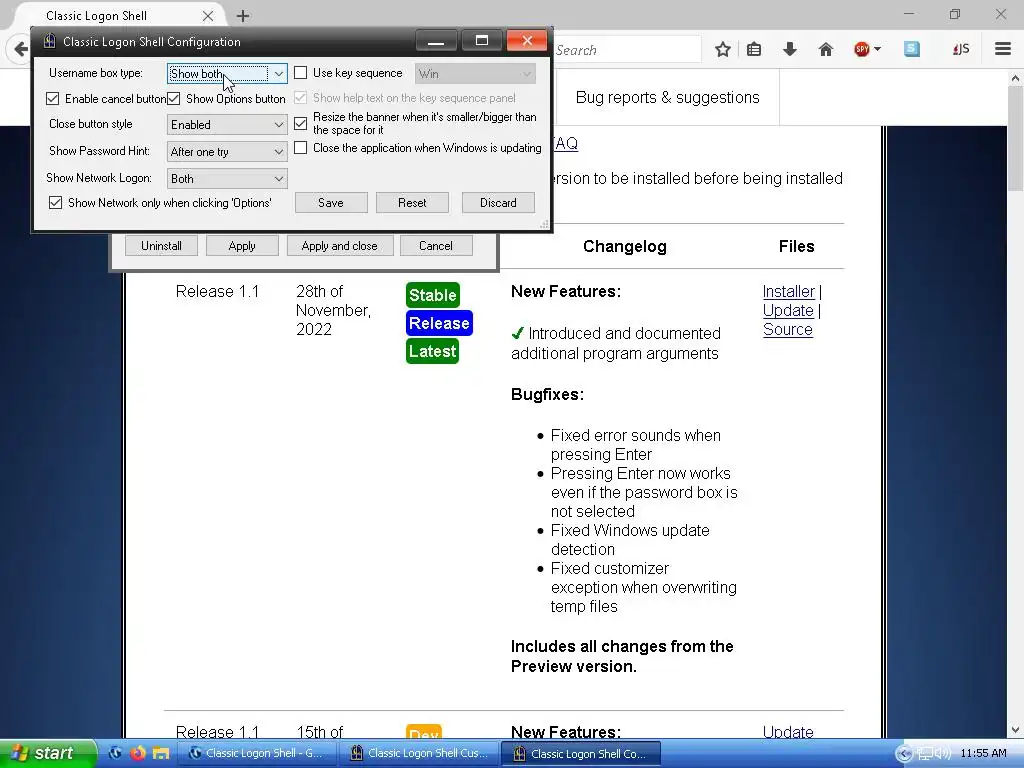Toggle Enable cancel button checkbox
Viewport: 1024px width, 768px height.
53,99
